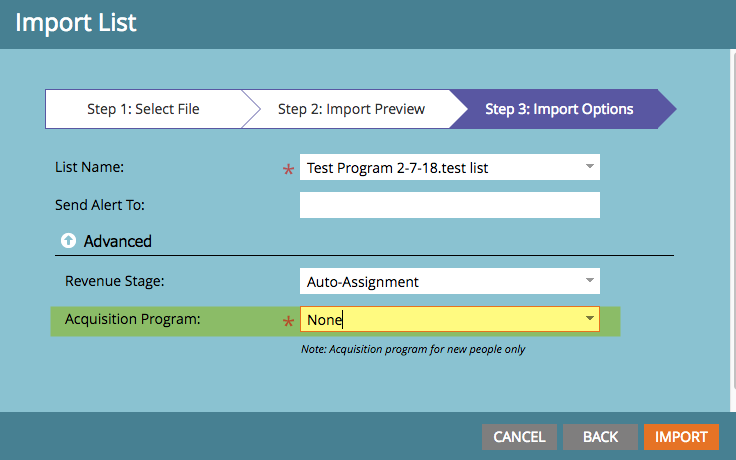Click the Advanced section label
The image size is (736, 460).
[117, 241]
